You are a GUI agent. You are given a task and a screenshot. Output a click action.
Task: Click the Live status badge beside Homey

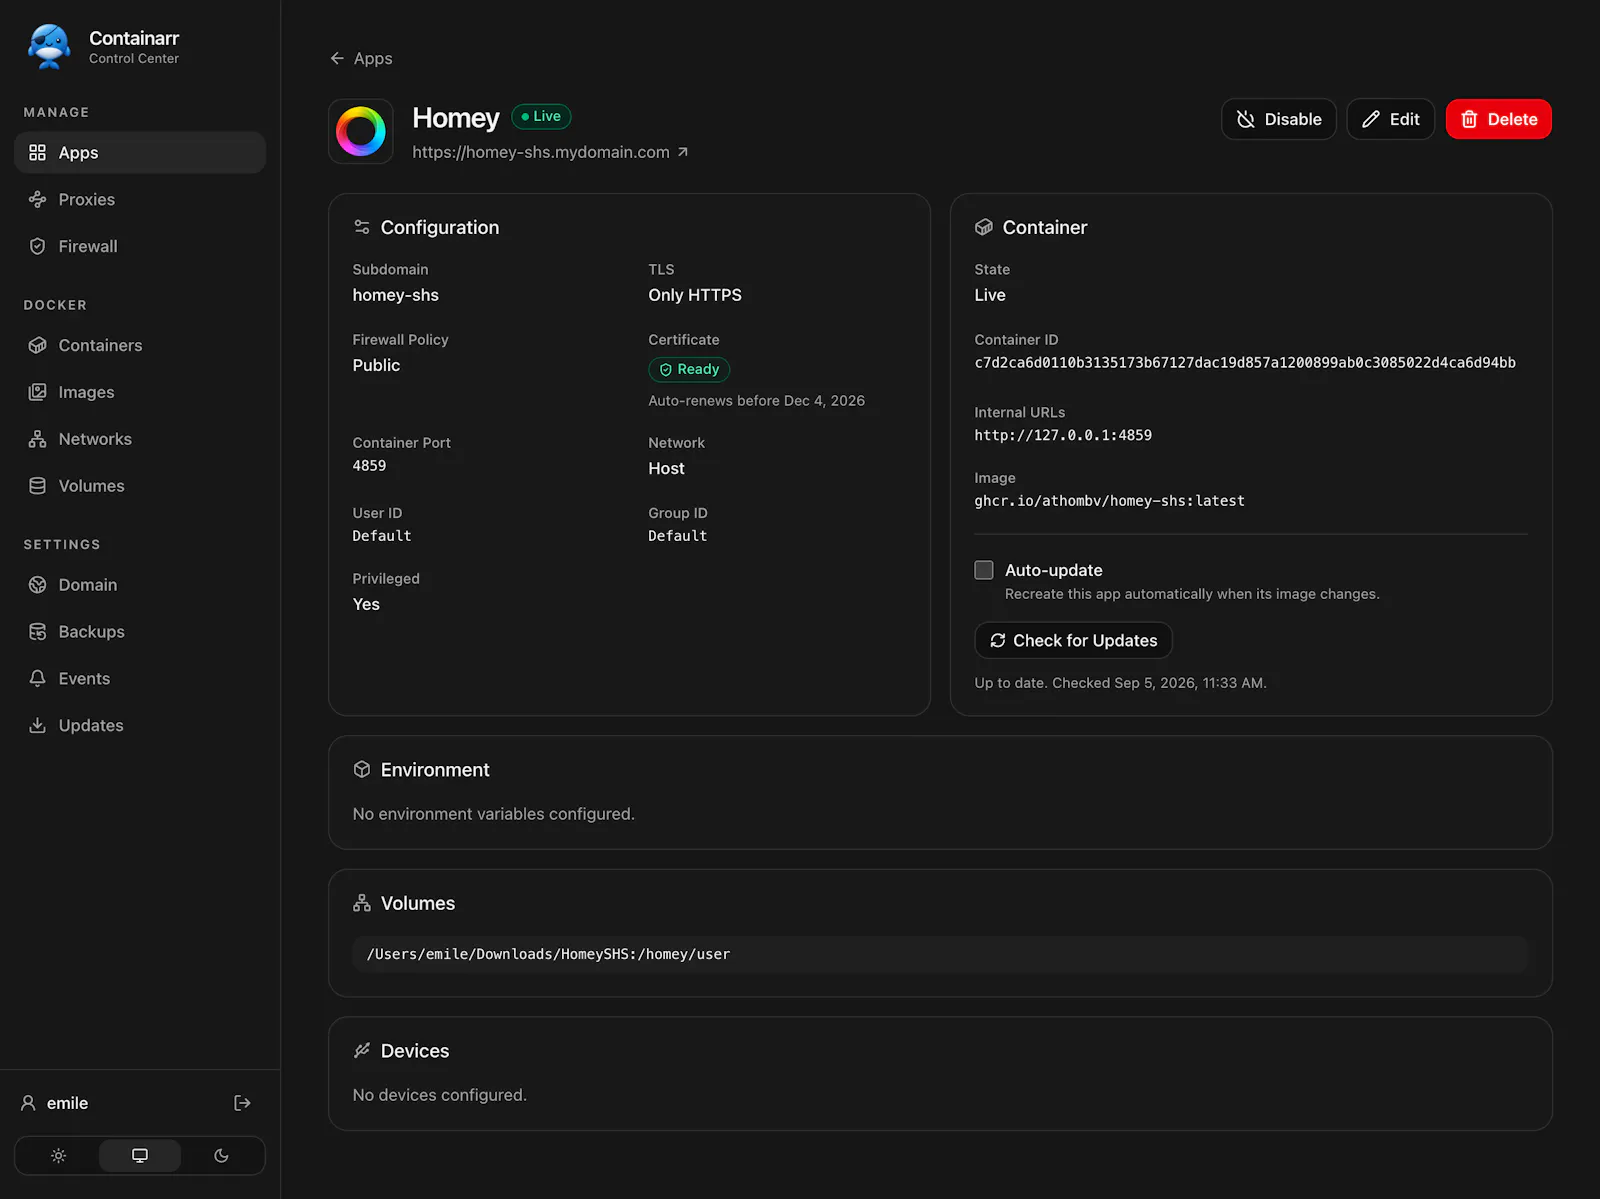541,116
